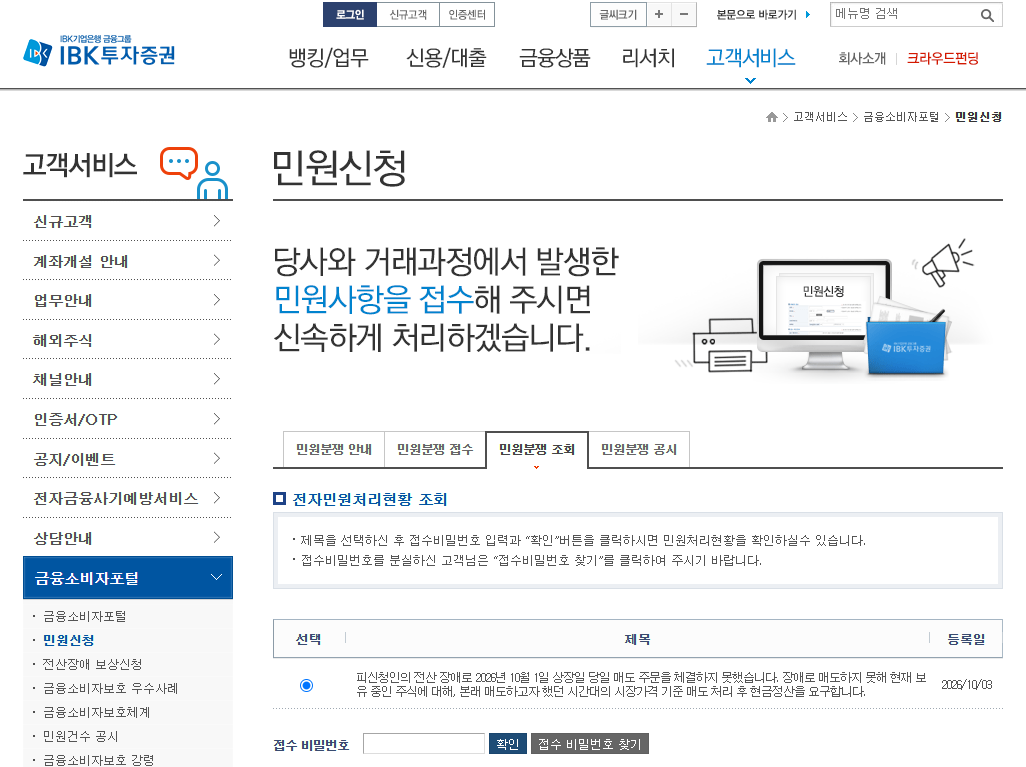Expand the 계좌개설 안내 sidebar menu

(x=128, y=261)
